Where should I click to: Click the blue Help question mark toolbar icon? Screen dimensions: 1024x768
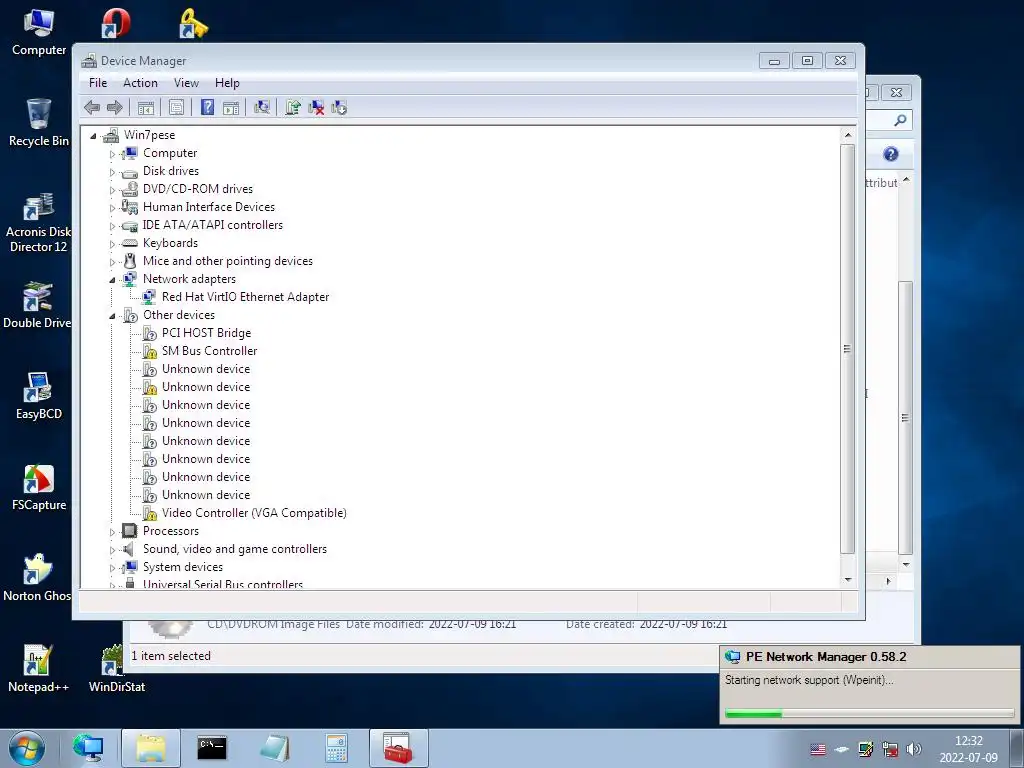pos(207,107)
